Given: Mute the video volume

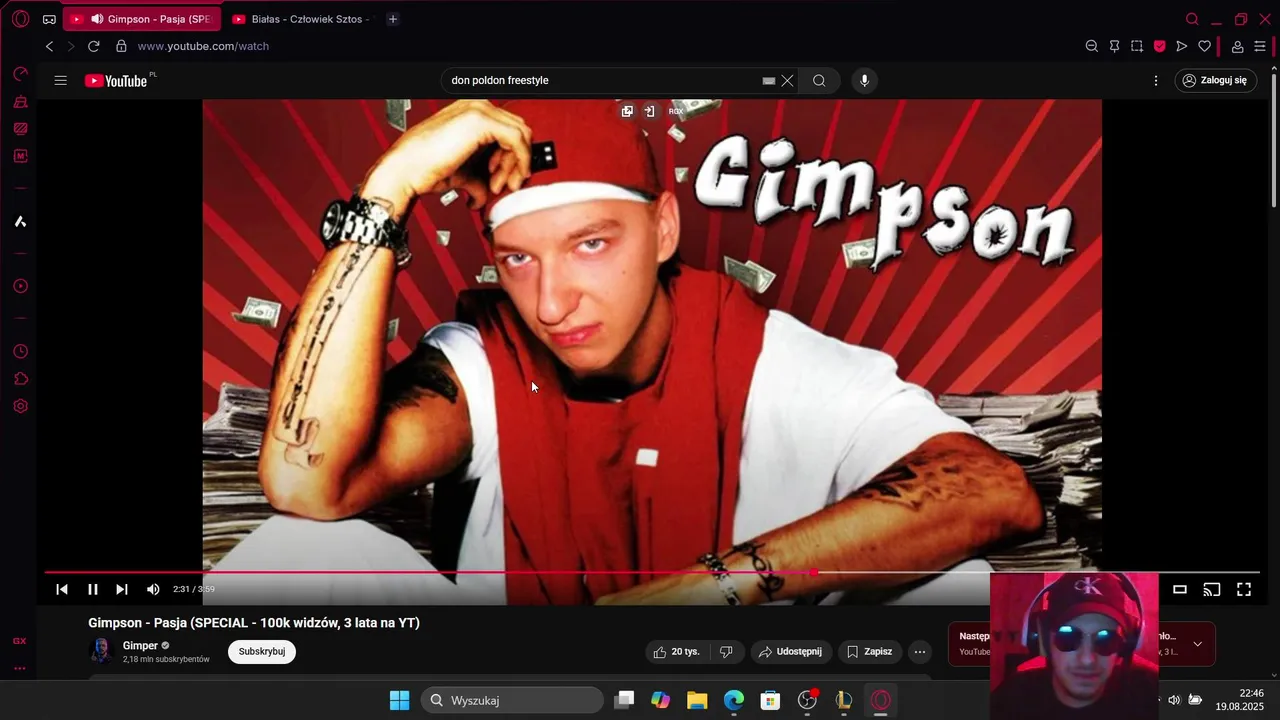Looking at the screenshot, I should point(153,590).
